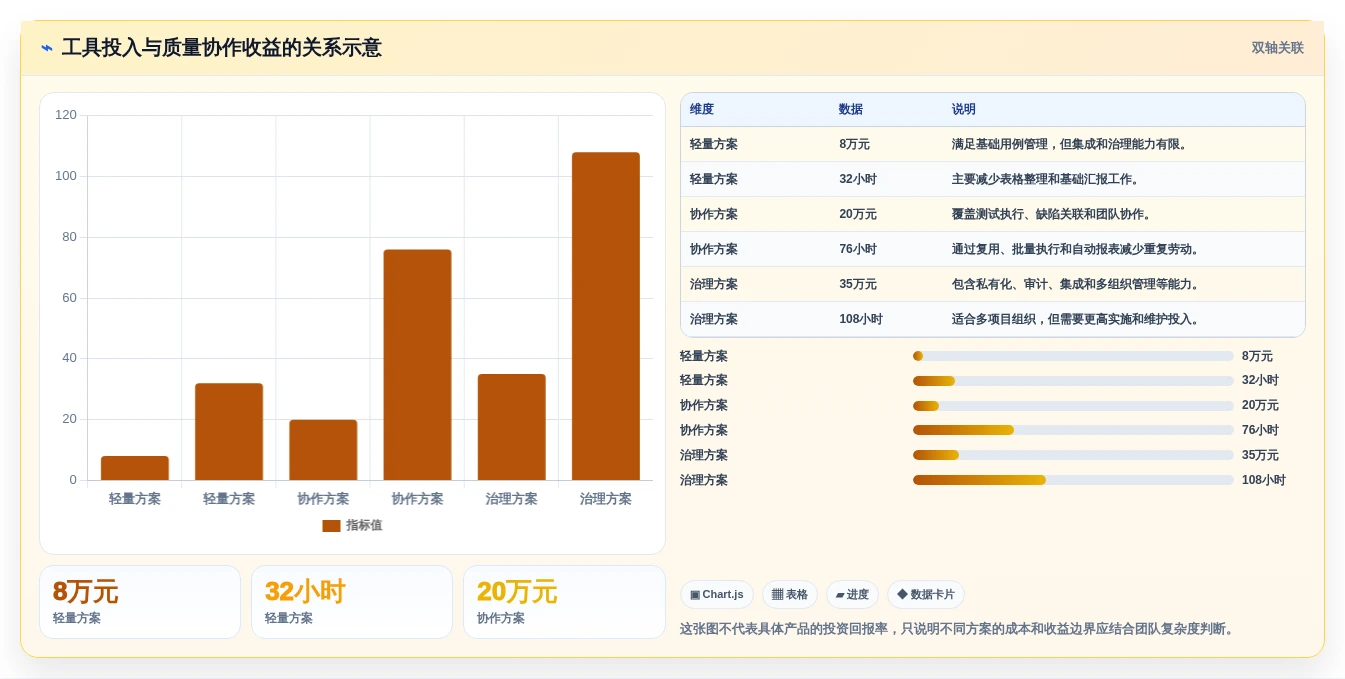
Task: Click the chart bar valued 20
Action: (323, 450)
